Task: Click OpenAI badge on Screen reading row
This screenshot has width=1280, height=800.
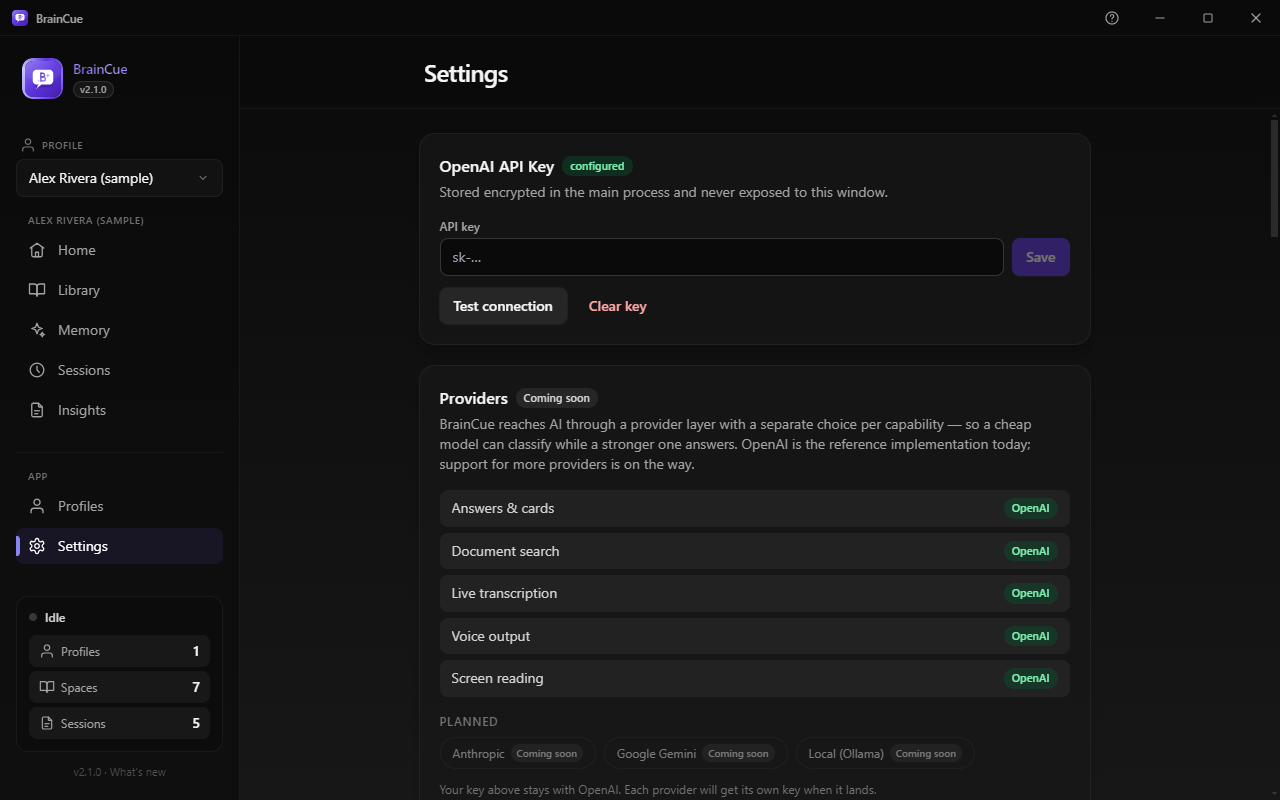Action: [1030, 678]
